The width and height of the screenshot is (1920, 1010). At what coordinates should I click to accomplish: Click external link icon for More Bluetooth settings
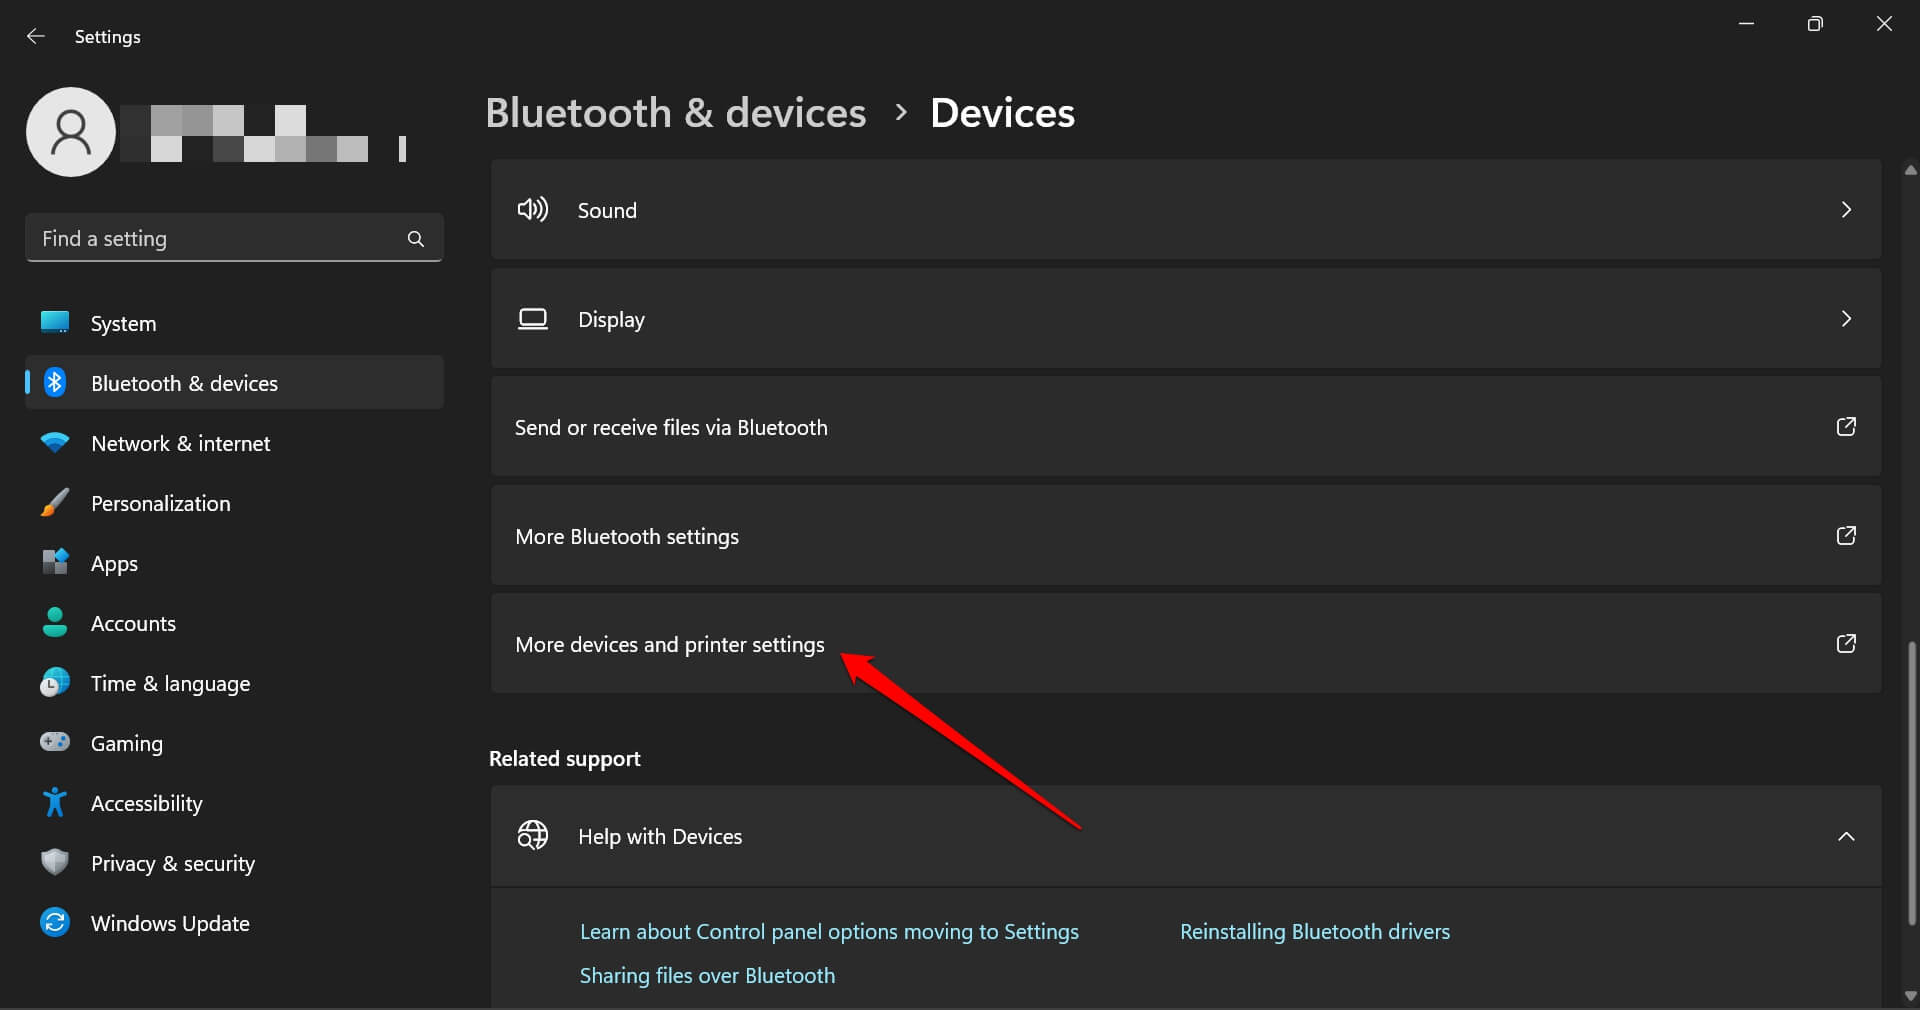(1846, 536)
